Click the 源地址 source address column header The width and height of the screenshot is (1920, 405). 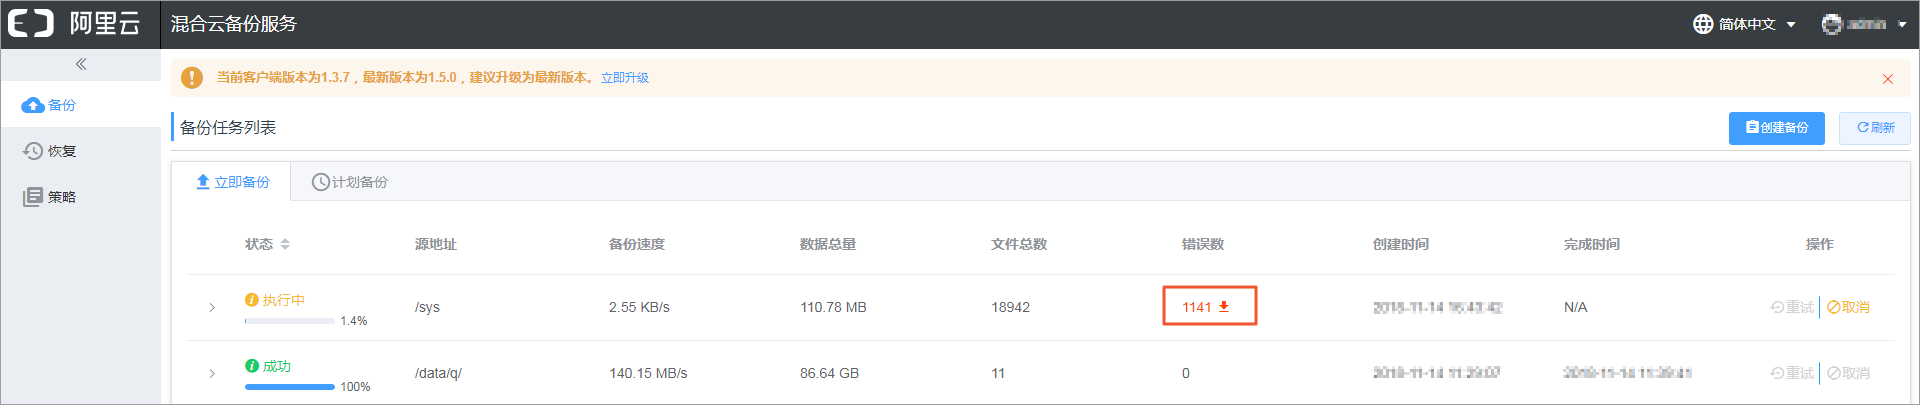point(436,244)
